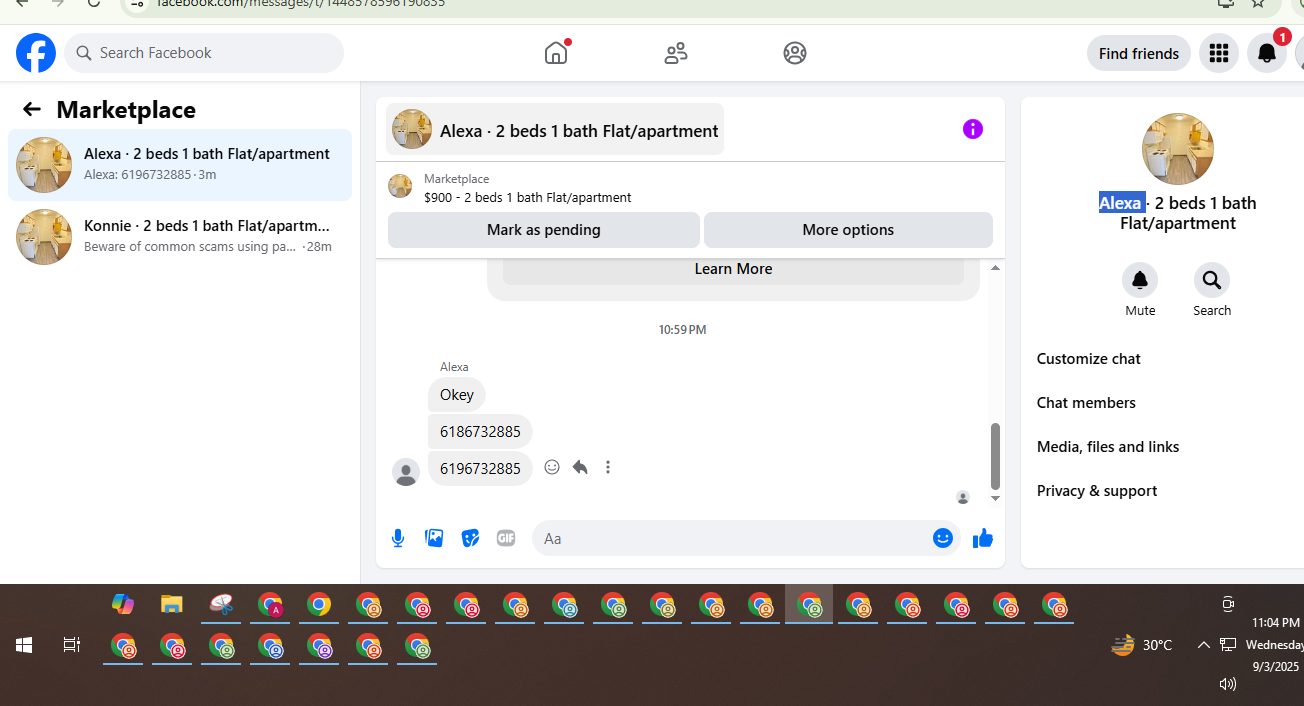This screenshot has width=1304, height=706.
Task: Click the chat scrollbar down arrow
Action: [x=995, y=498]
